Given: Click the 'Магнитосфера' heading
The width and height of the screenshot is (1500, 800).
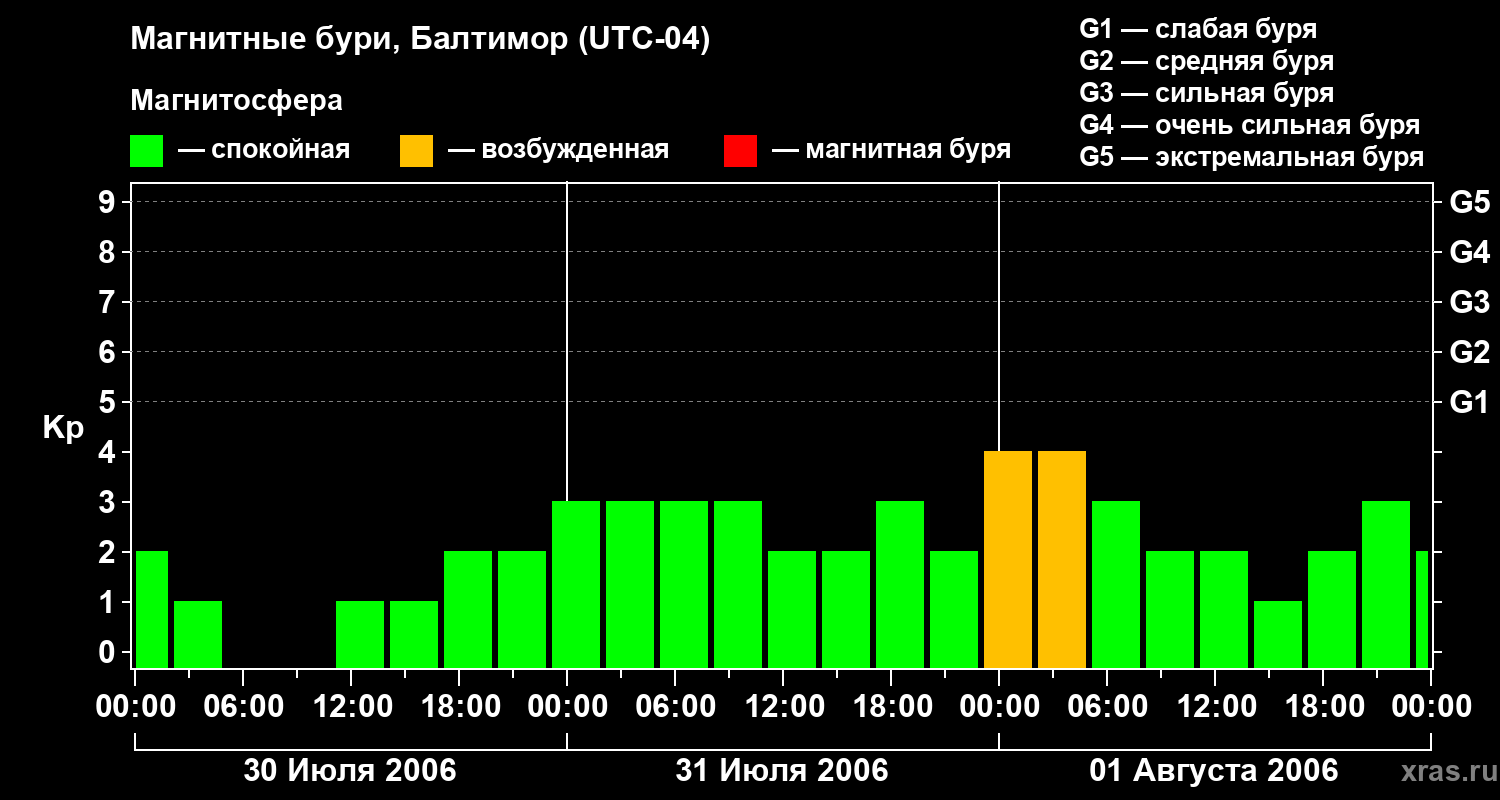Looking at the screenshot, I should point(237,101).
